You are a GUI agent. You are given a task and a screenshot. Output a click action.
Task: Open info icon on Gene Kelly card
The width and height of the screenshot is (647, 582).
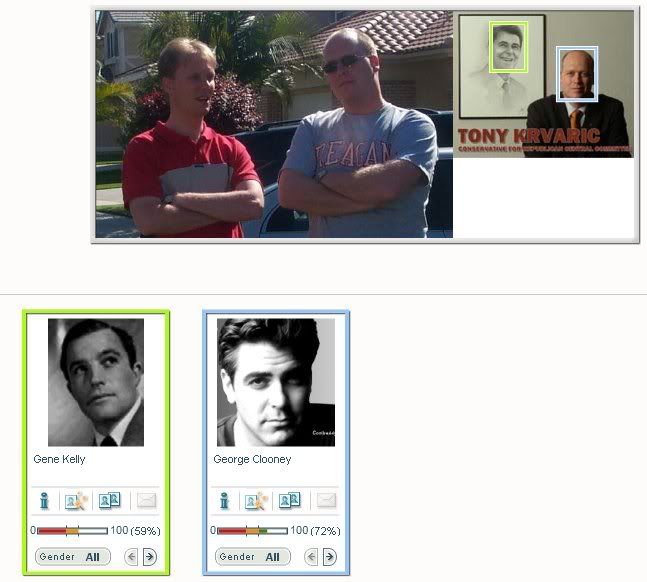point(44,501)
